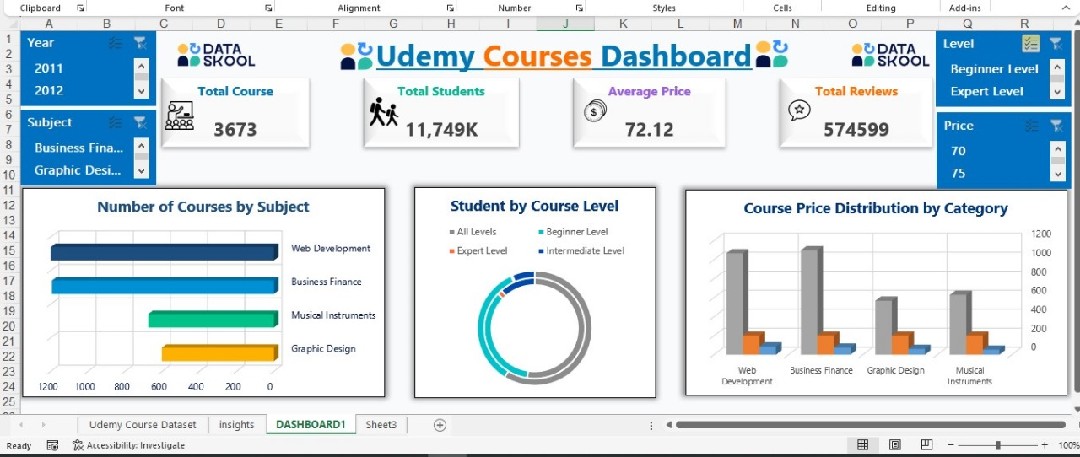Toggle multi-select in the Level slicer
This screenshot has width=1080, height=457.
tap(1030, 43)
